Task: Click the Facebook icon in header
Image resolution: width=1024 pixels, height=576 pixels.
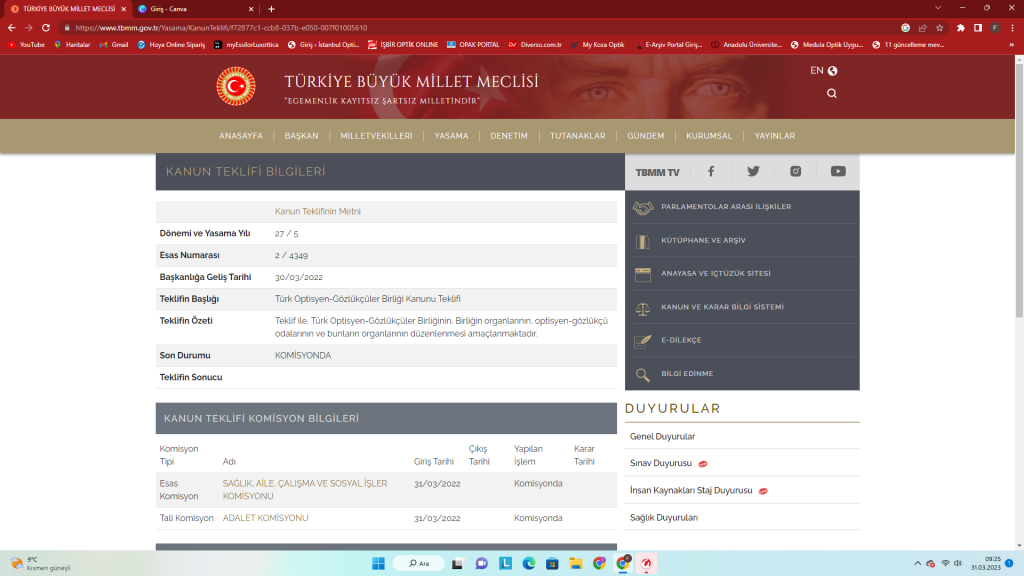Action: [711, 171]
